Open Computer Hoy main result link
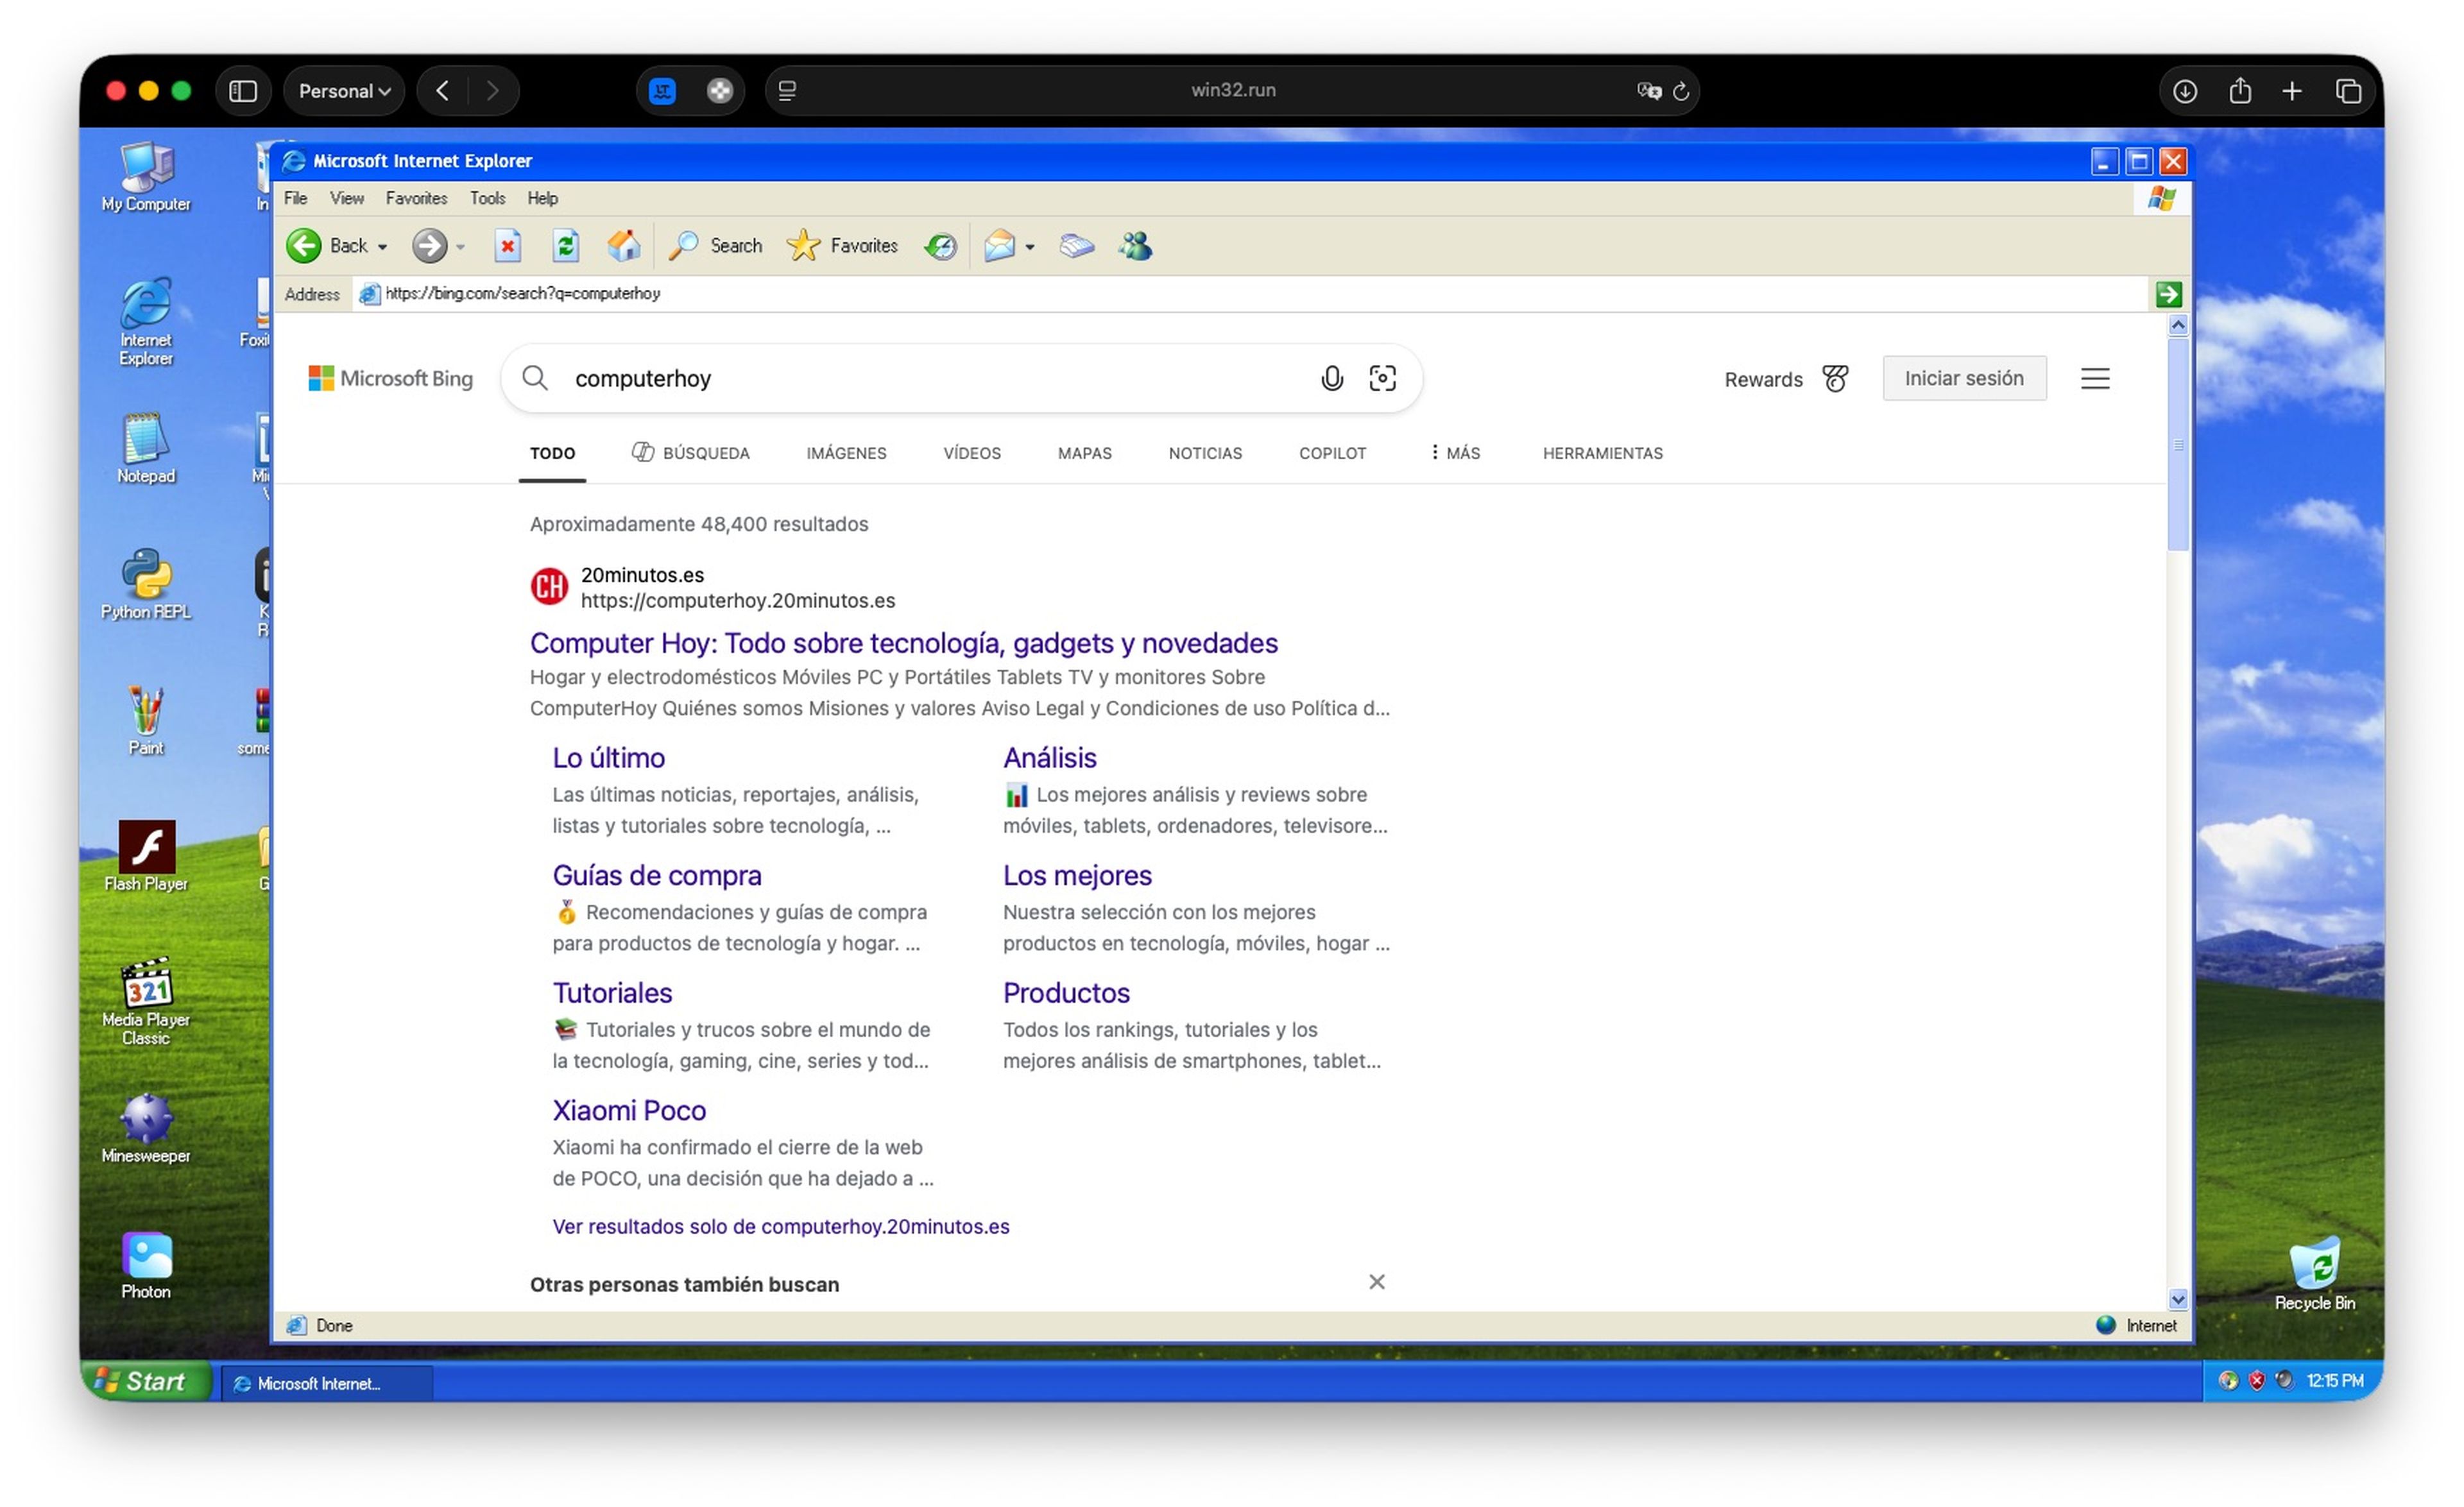Screen dimensions: 2464x1507 904,643
